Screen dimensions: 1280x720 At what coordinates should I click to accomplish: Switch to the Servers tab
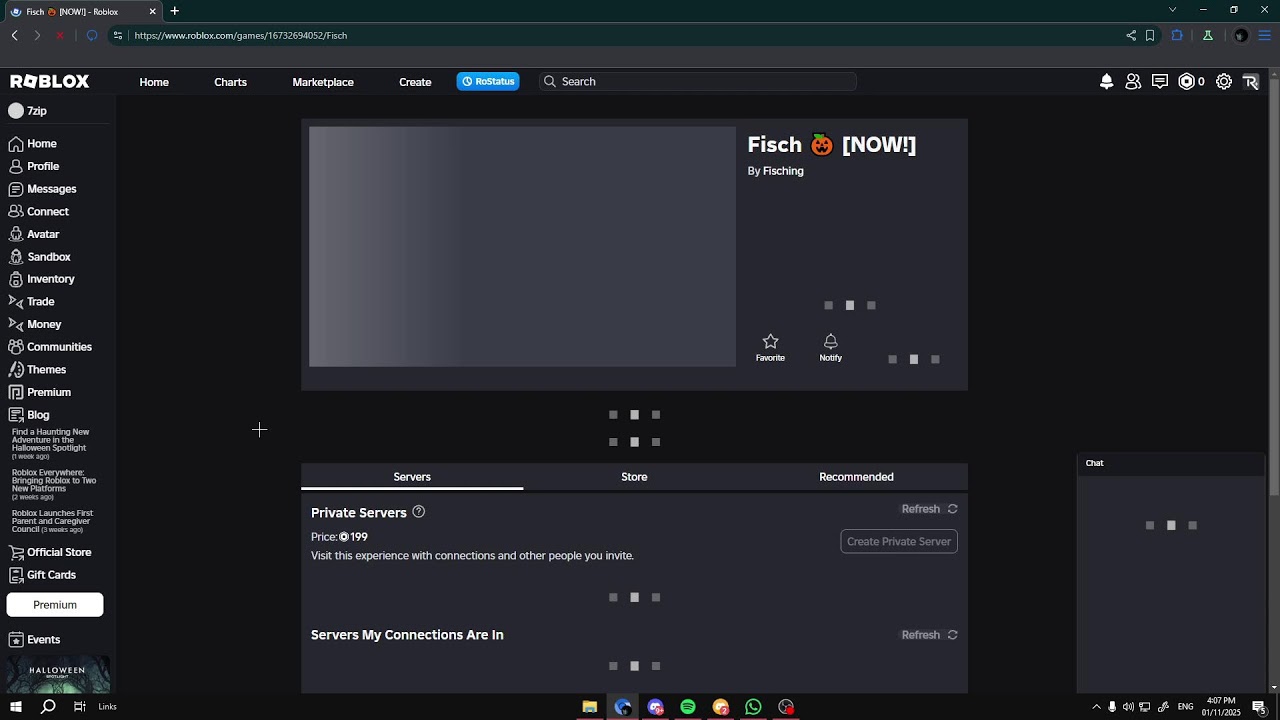(412, 477)
